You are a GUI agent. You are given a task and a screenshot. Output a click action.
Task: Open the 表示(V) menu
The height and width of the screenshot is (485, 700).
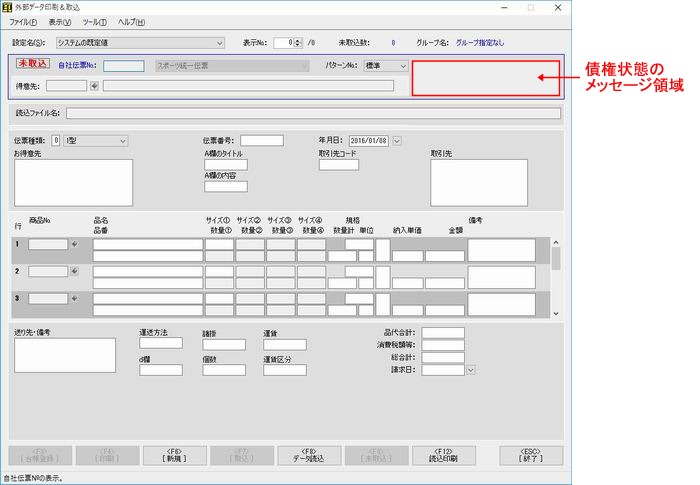[x=60, y=22]
